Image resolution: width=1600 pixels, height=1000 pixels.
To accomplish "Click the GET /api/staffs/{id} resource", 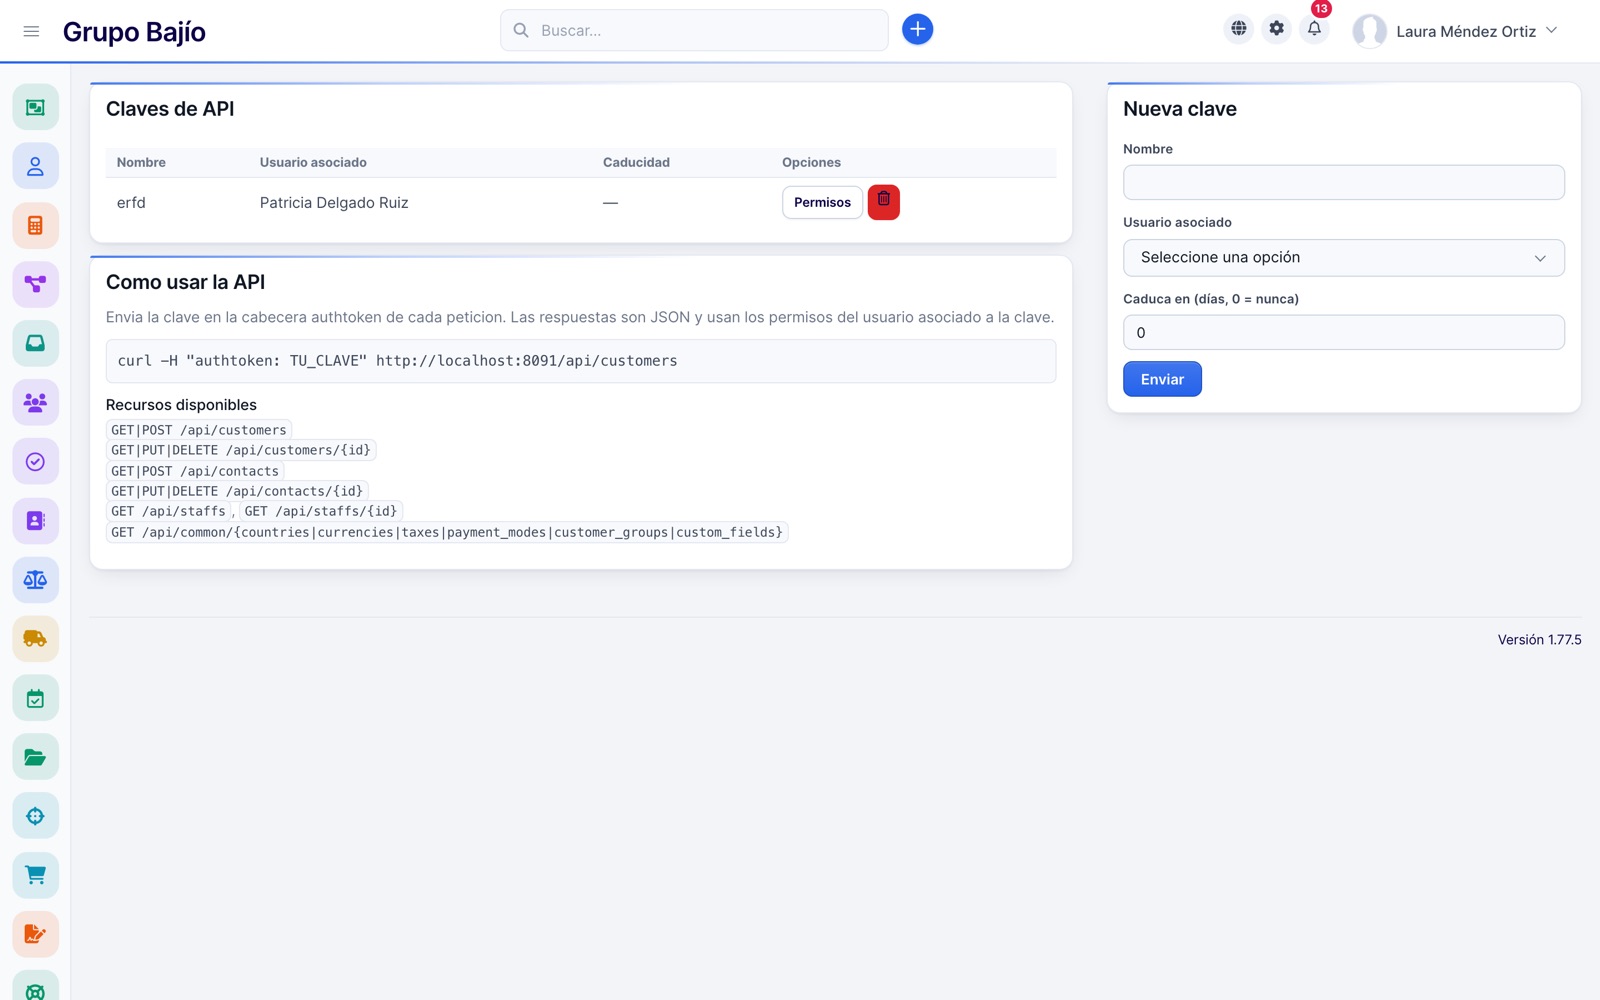I will 321,511.
